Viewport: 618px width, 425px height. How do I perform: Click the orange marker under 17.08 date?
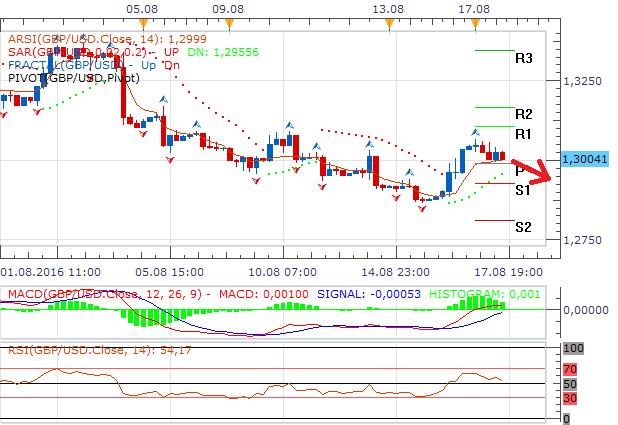479,21
